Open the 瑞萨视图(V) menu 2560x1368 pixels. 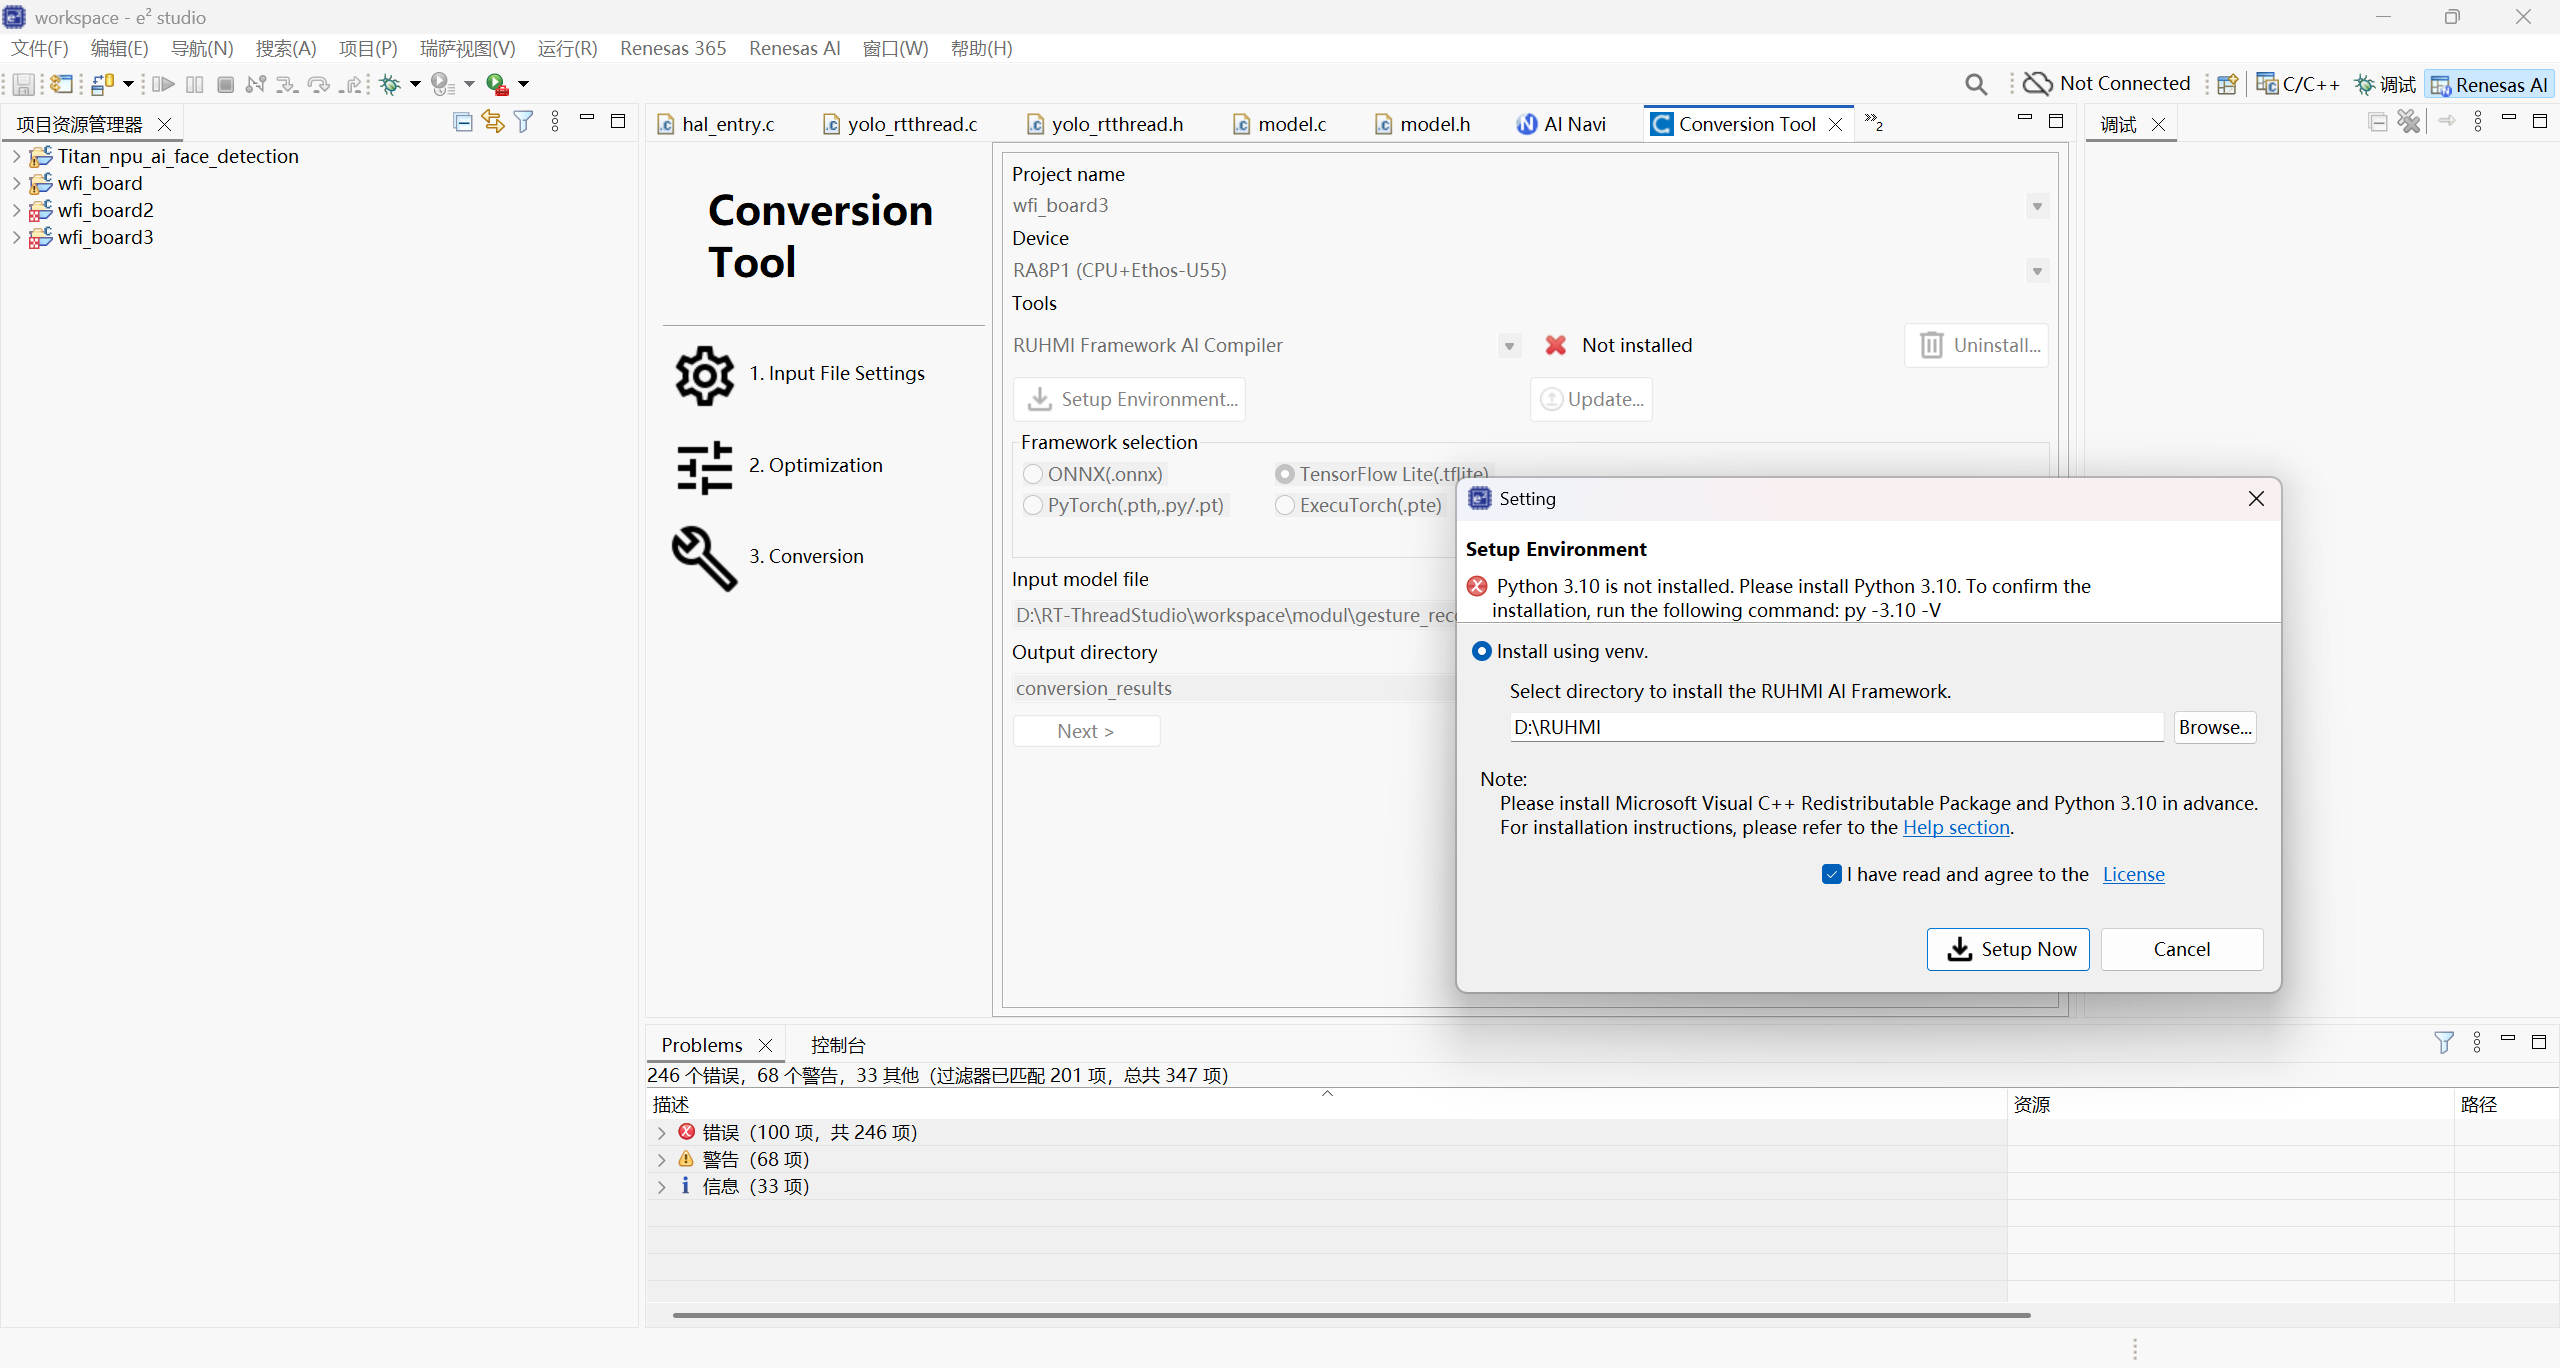coord(467,48)
